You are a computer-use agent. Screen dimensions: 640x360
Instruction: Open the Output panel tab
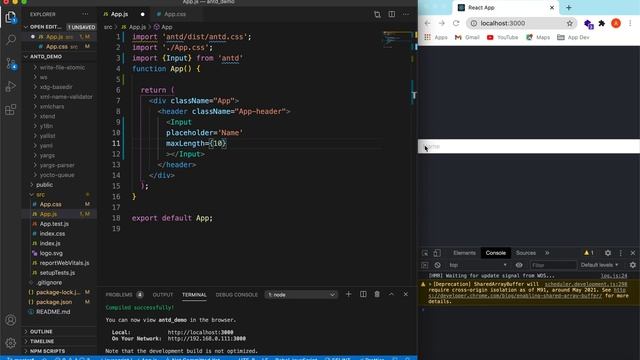pos(163,295)
